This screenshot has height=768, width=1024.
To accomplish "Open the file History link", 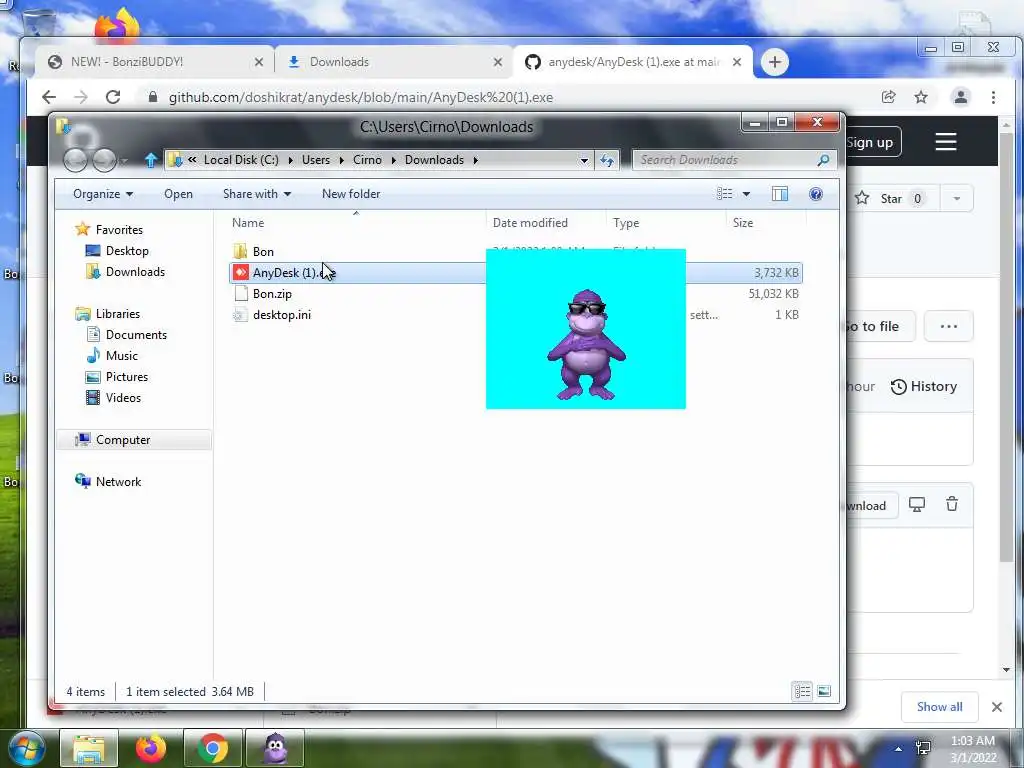I will 923,387.
